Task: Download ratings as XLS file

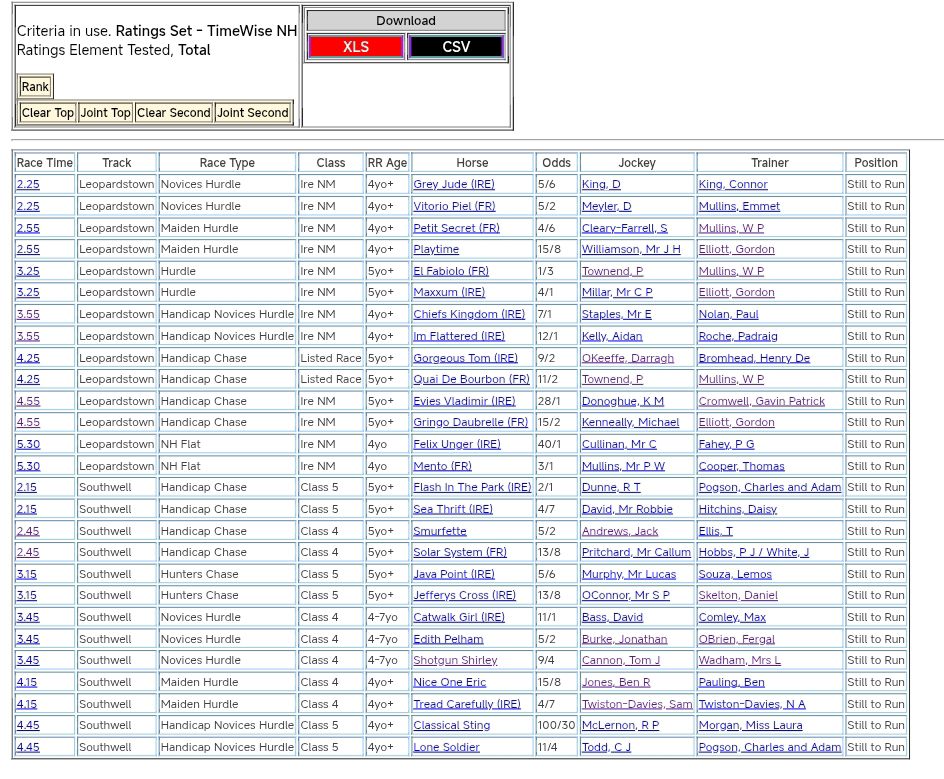Action: coord(356,47)
